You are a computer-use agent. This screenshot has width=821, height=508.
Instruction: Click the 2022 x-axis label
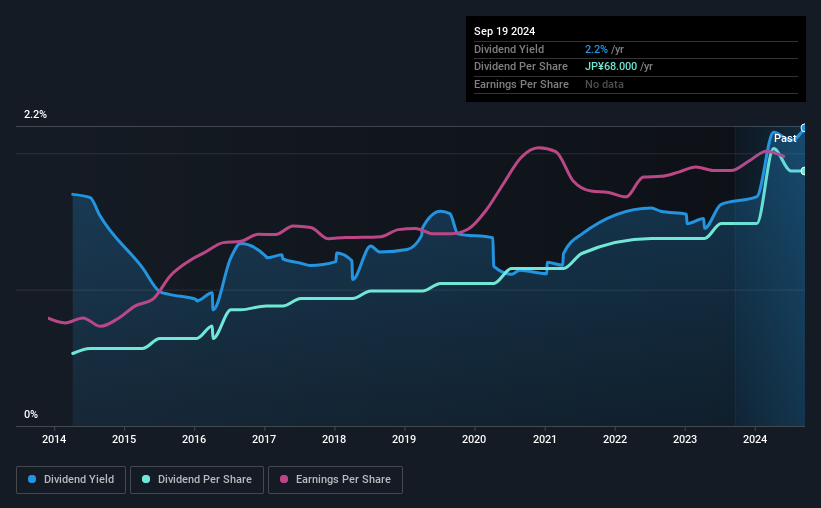coord(615,439)
